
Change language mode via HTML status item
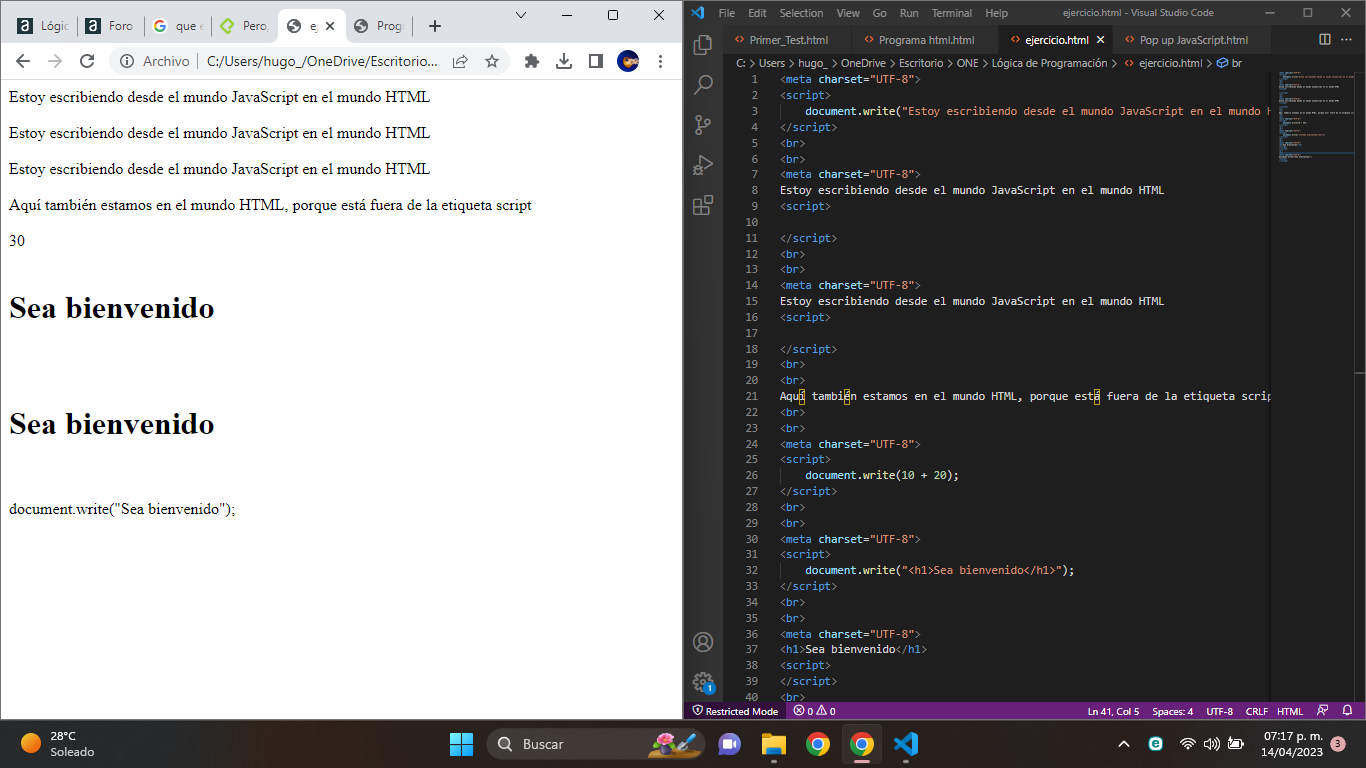tap(1290, 711)
